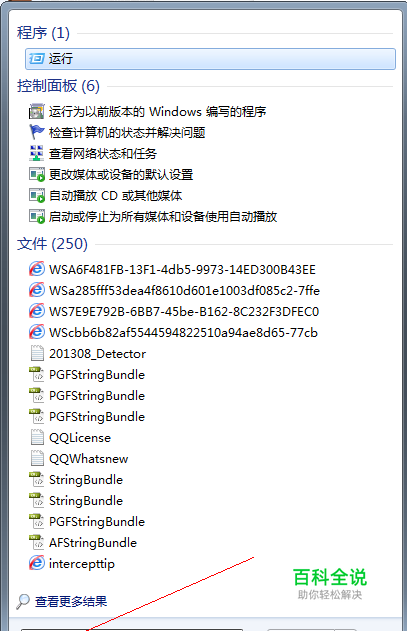The image size is (407, 631).
Task: Click the magnifier icon beside 查看更多结果
Action: (x=23, y=602)
